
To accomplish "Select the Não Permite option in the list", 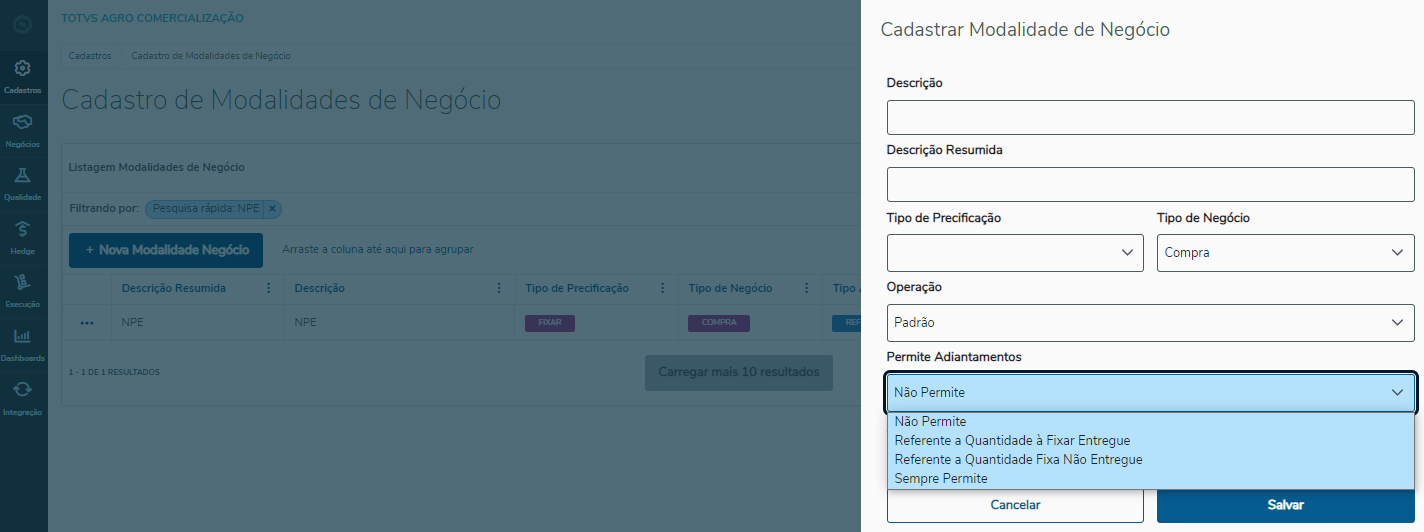I will [1151, 422].
